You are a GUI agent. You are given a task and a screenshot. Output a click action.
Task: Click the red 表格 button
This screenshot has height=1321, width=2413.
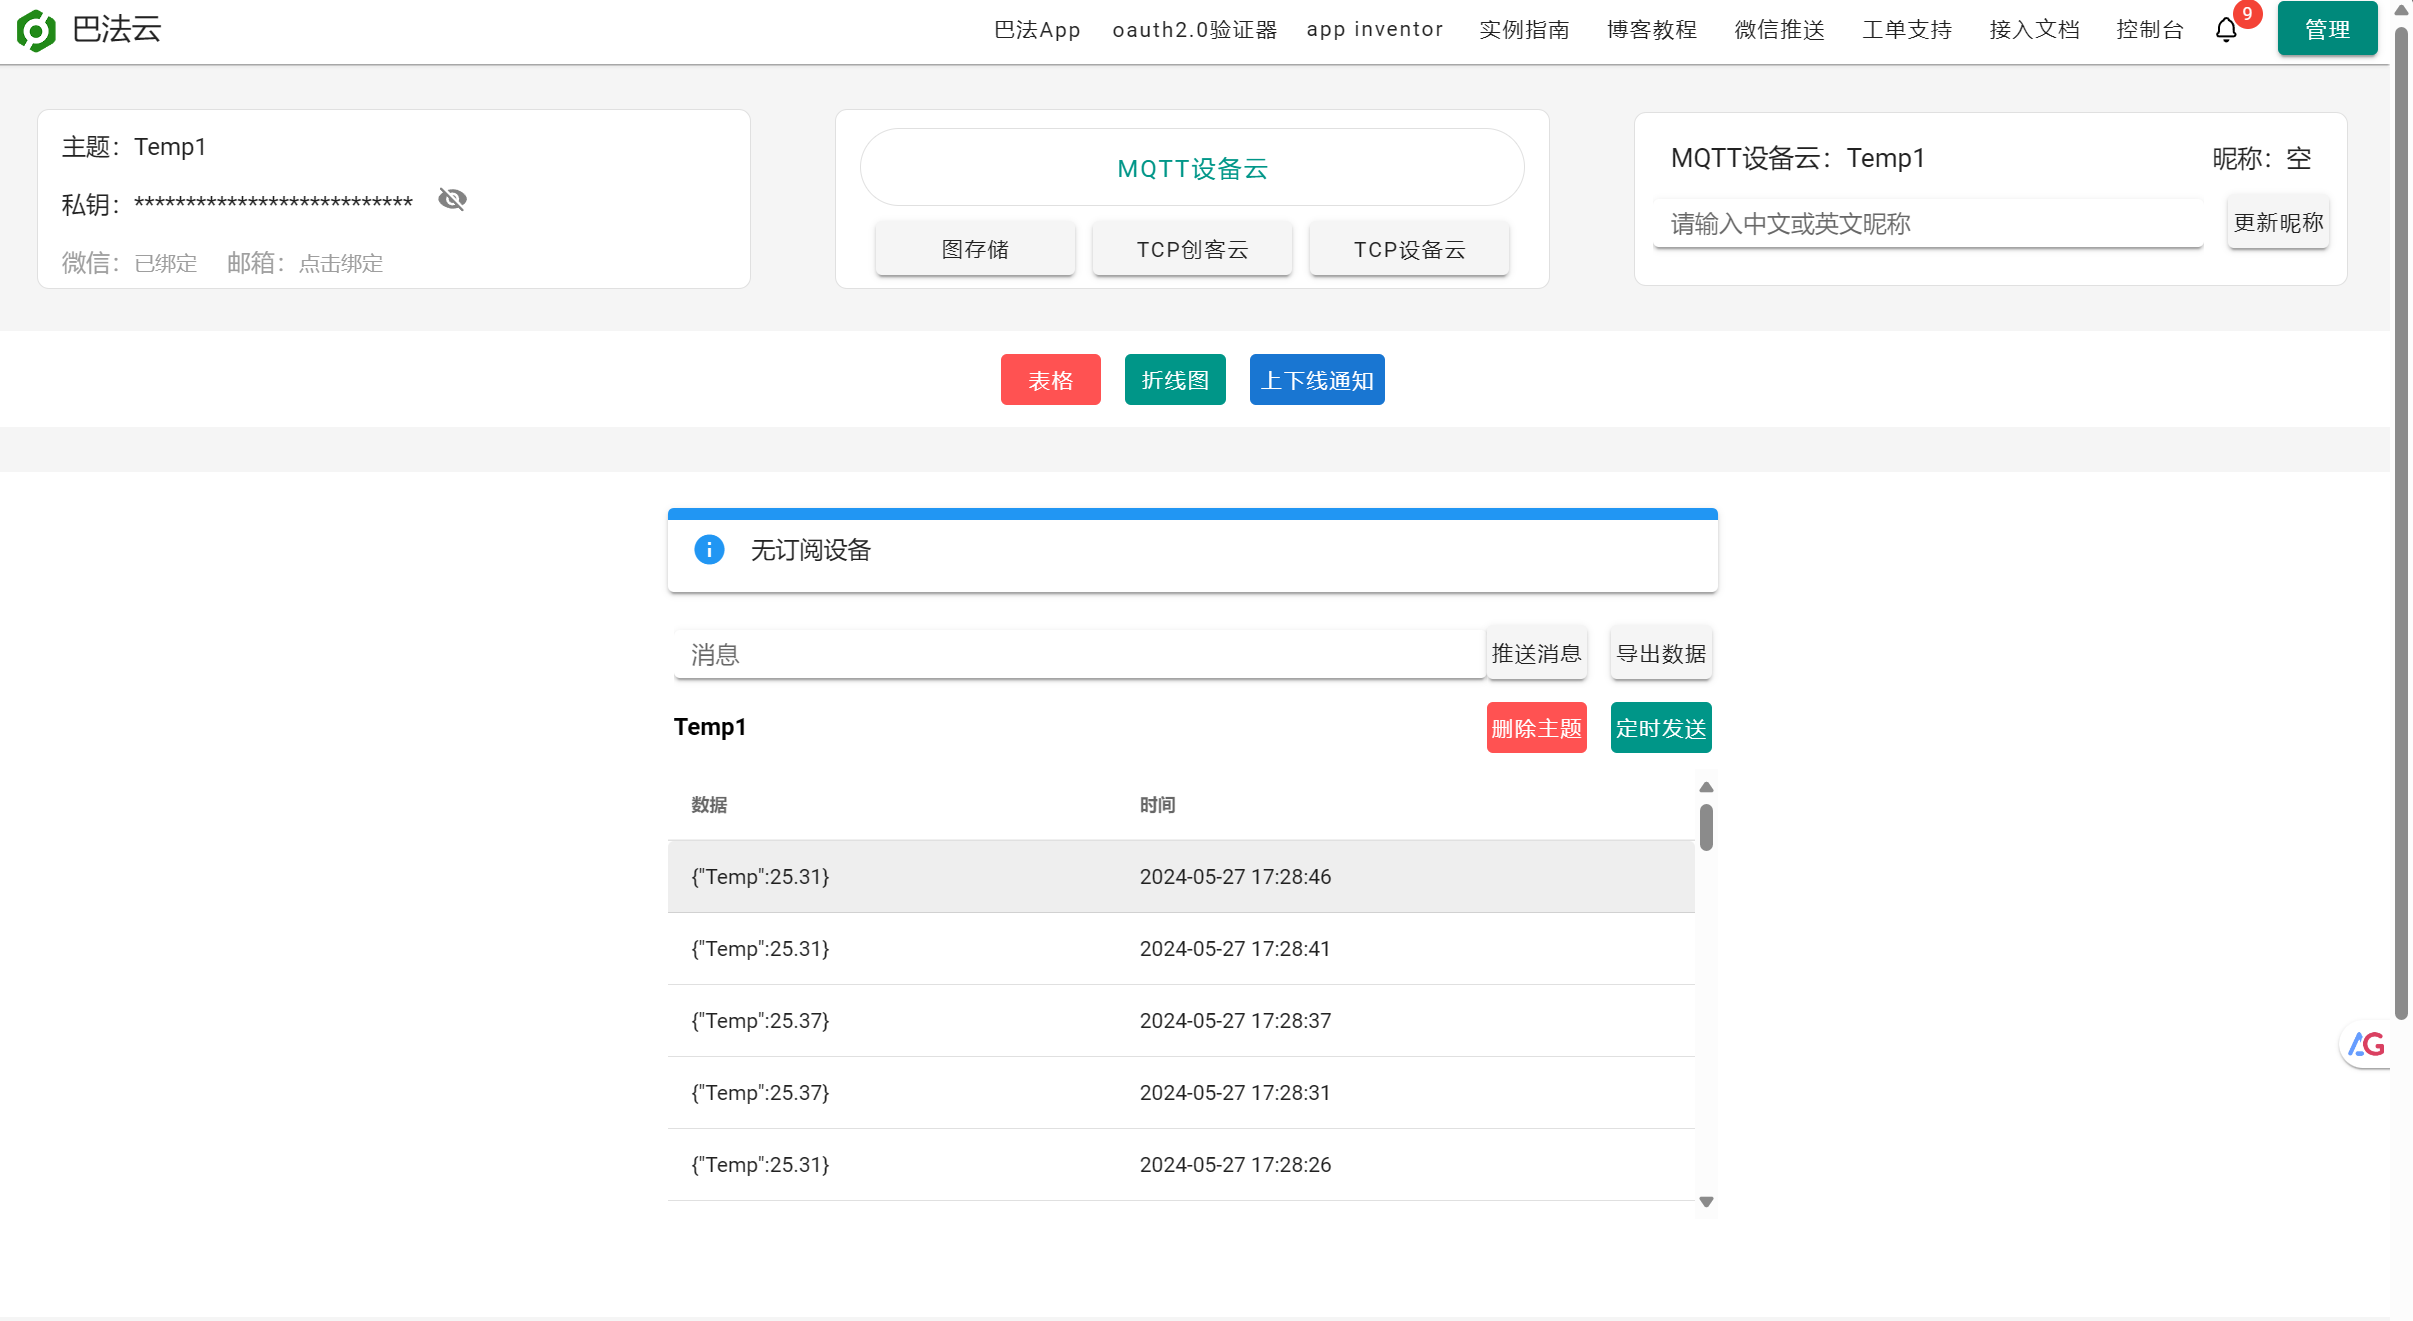coord(1050,380)
